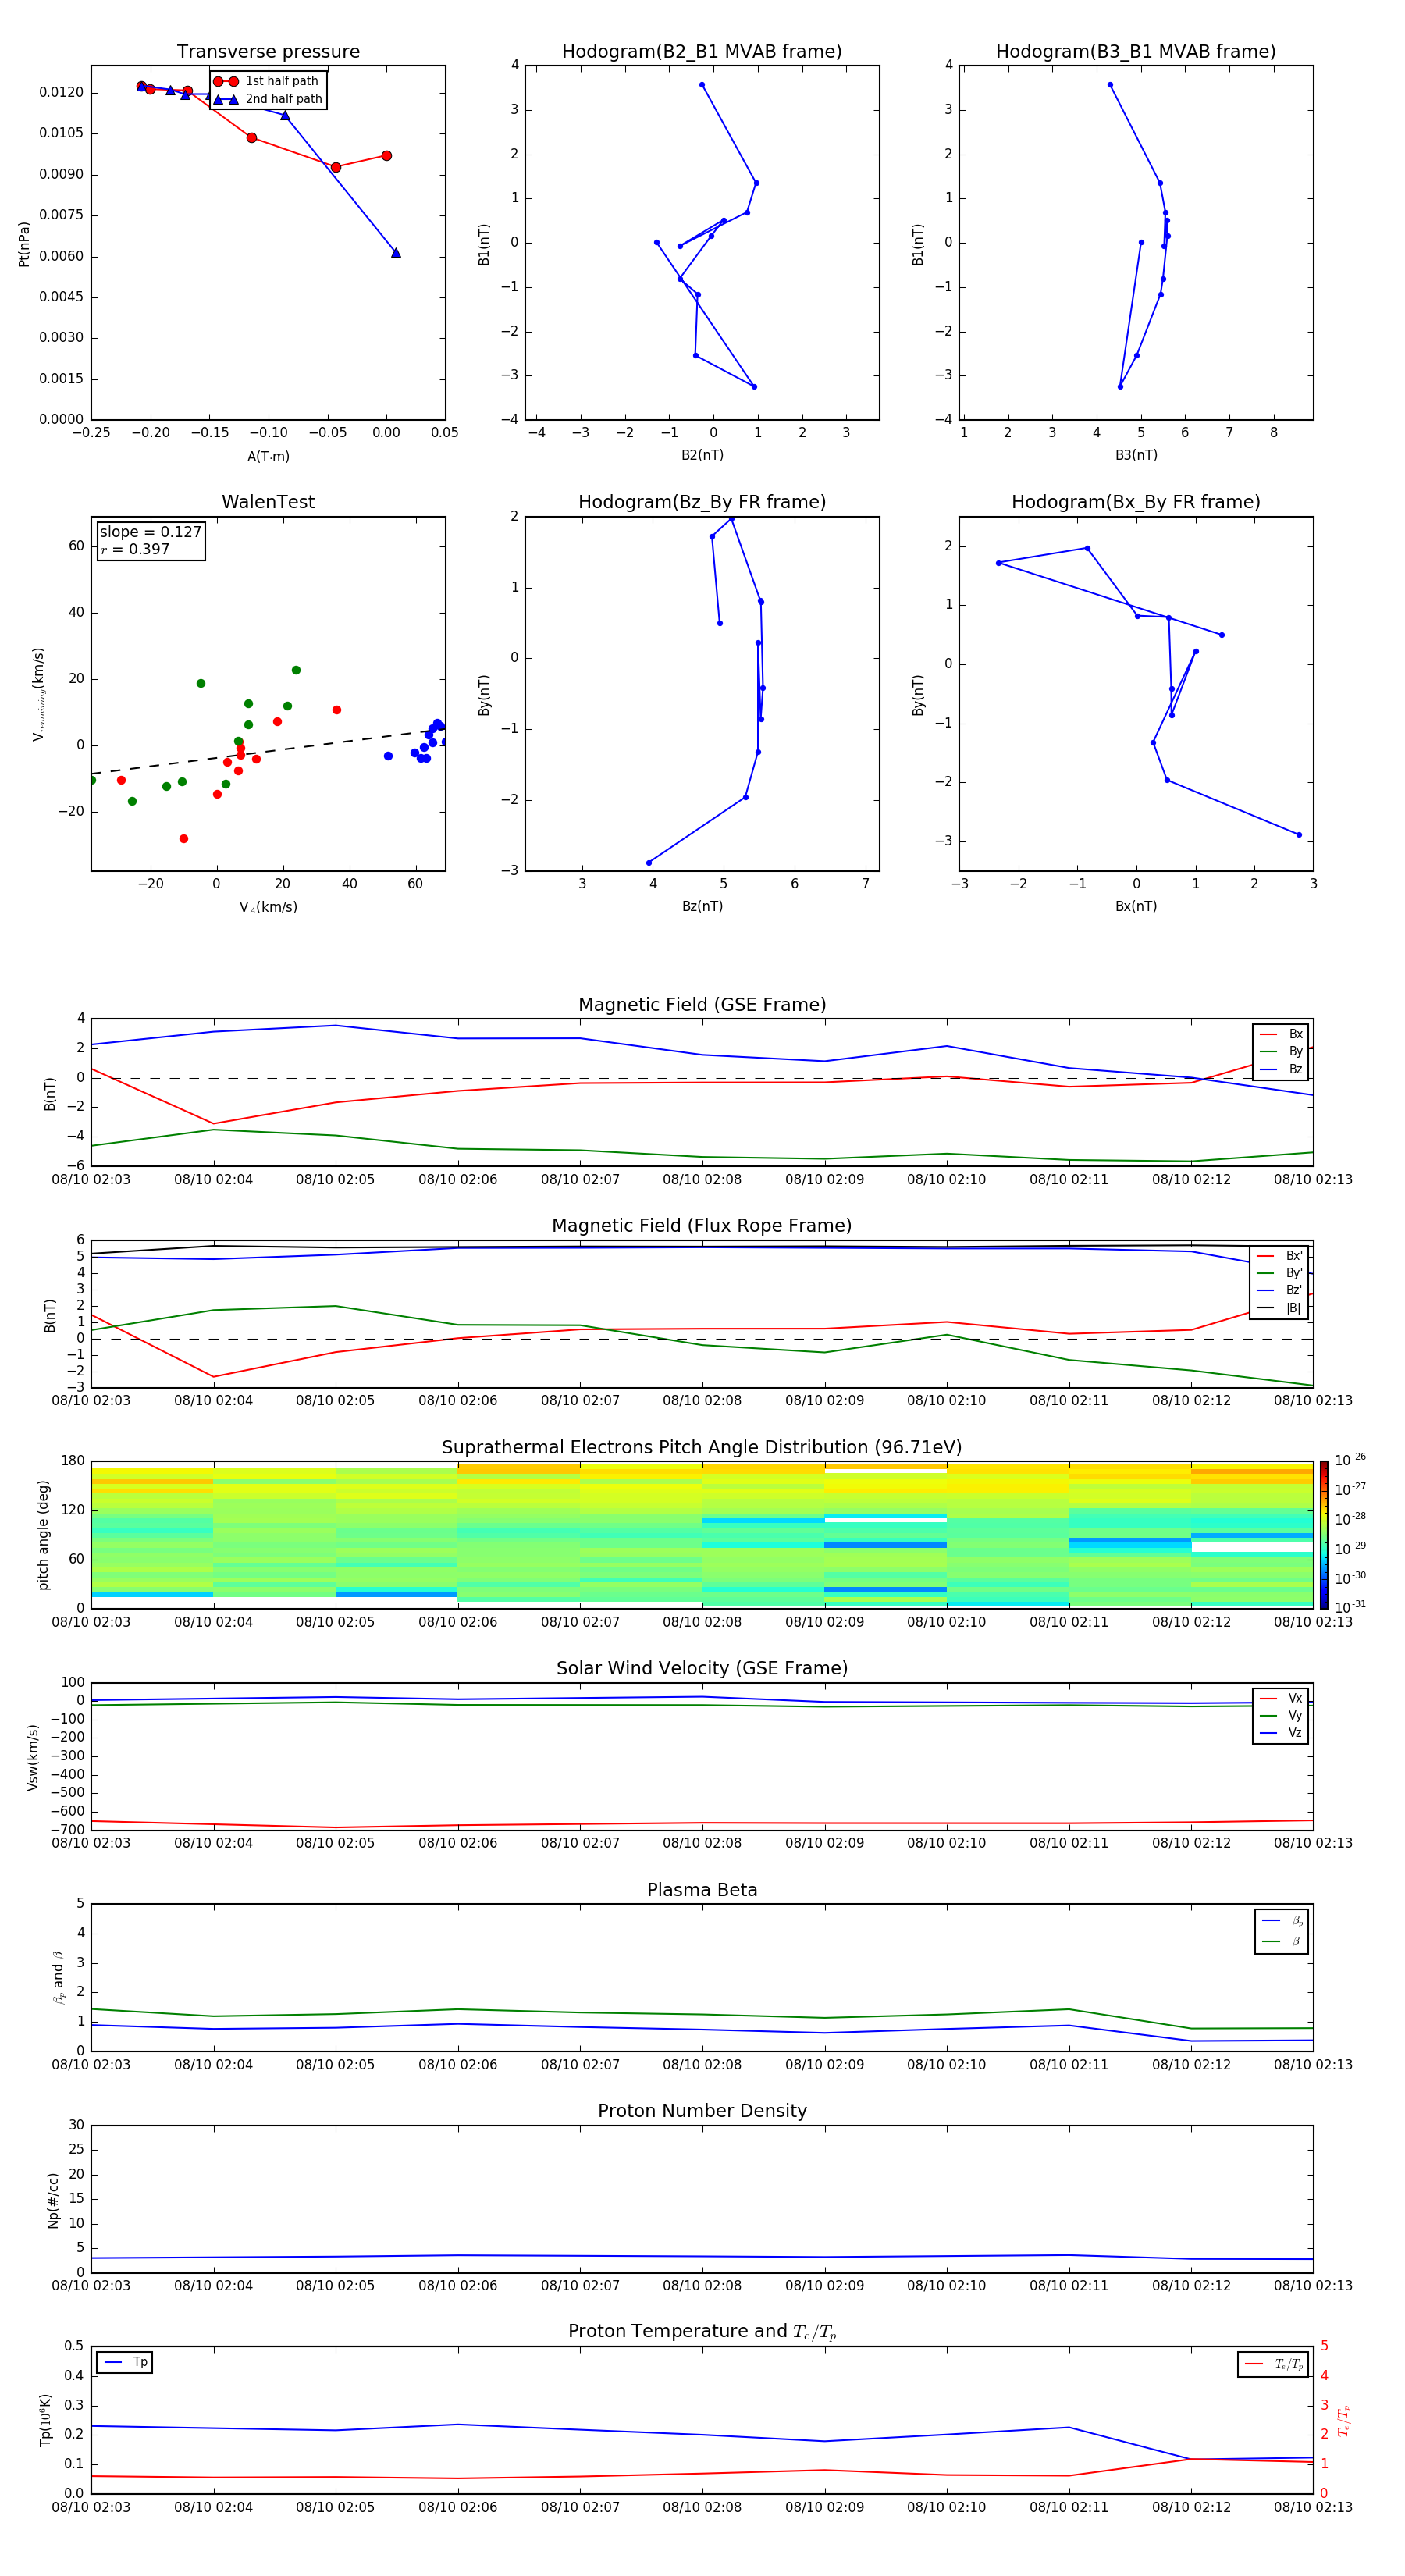Select the 'r = 0.397' annotation
Viewport: 1405px width, 2576px height.
135,549
